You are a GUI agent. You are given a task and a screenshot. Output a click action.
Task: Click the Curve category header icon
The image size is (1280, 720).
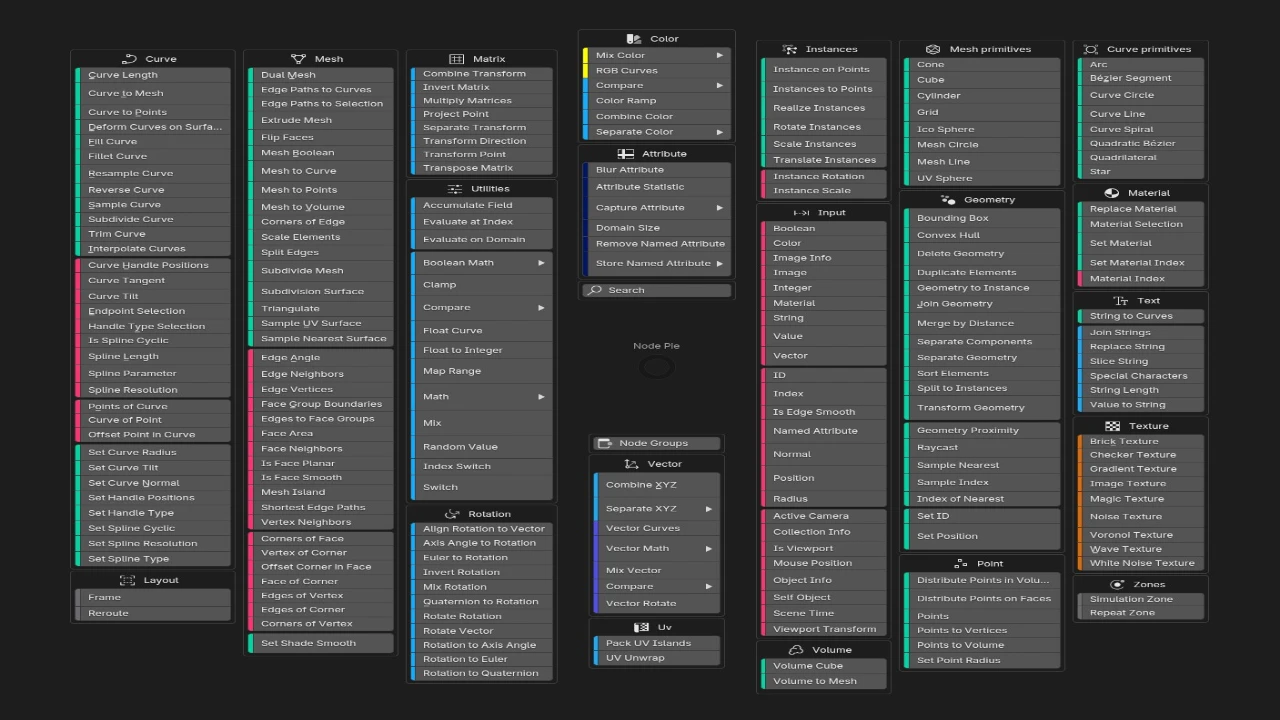tap(129, 59)
